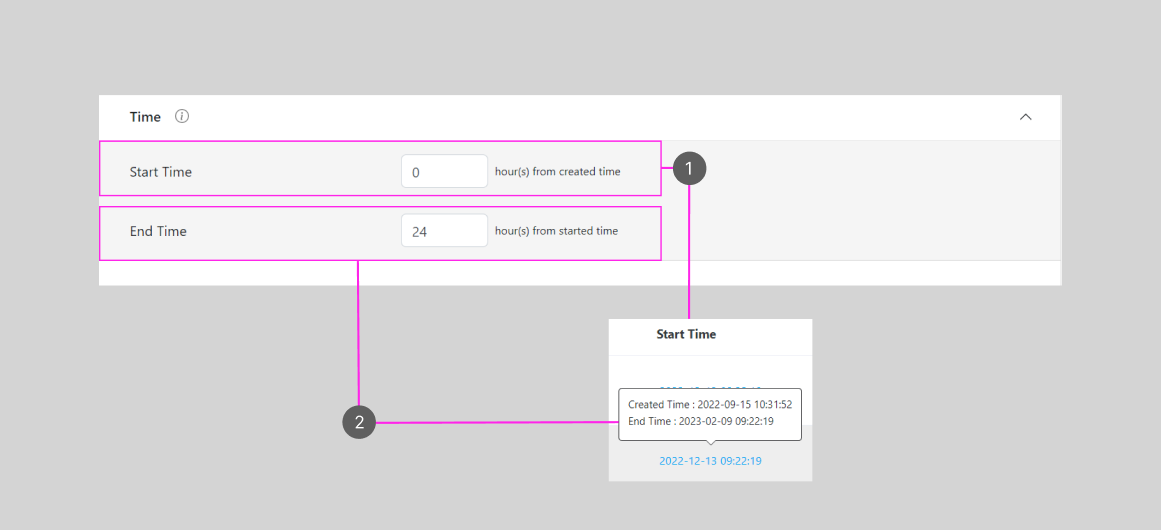Image resolution: width=1161 pixels, height=530 pixels.
Task: Collapse the Time section with the chevron
Action: click(1025, 117)
